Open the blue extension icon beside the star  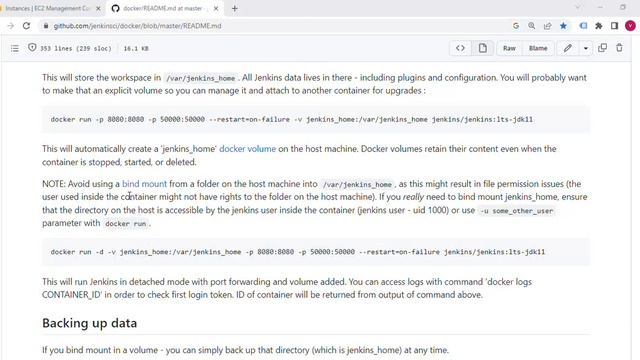583,26
